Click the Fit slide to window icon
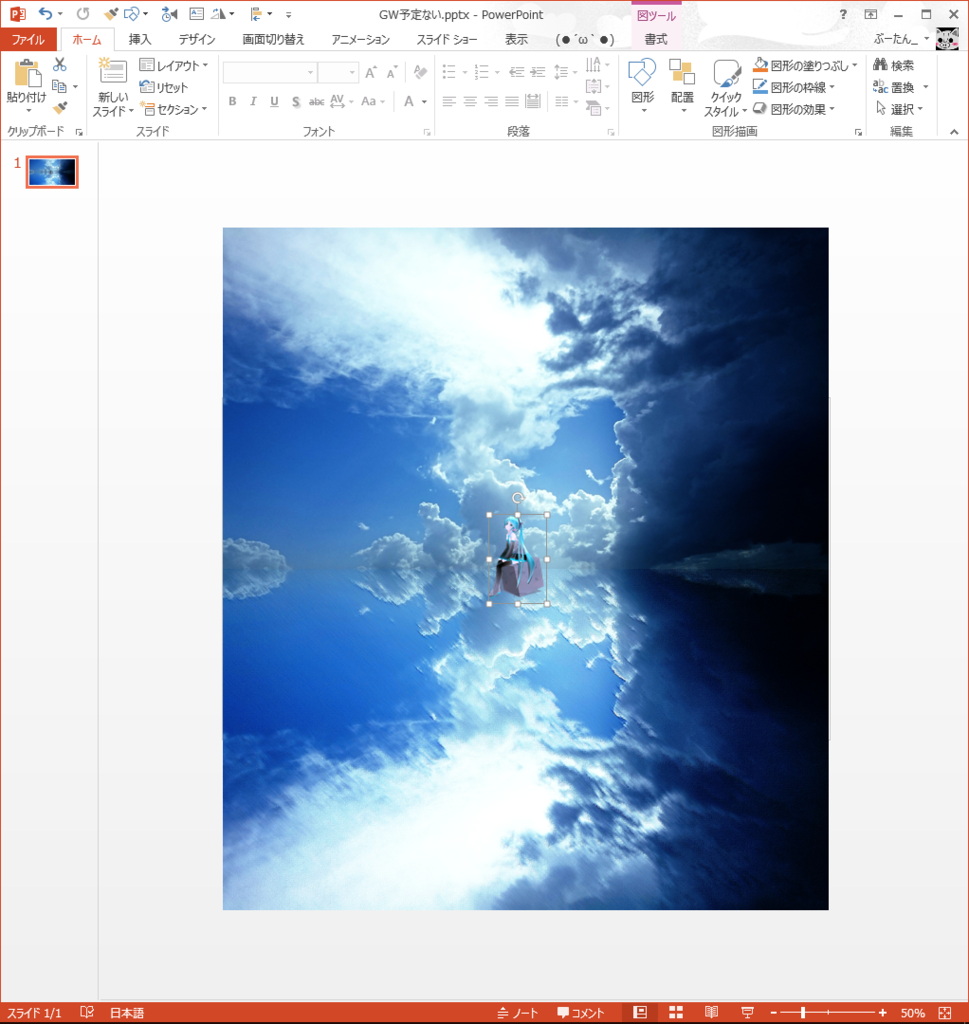 click(x=944, y=1012)
